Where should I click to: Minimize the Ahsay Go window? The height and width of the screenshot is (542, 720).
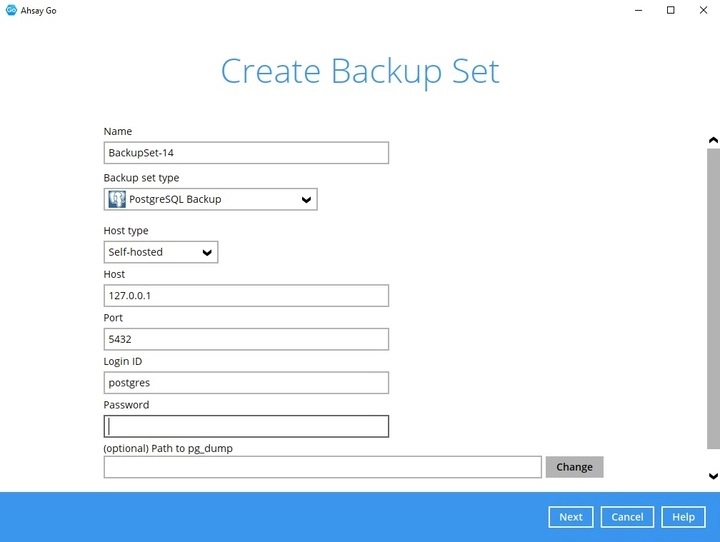(638, 10)
